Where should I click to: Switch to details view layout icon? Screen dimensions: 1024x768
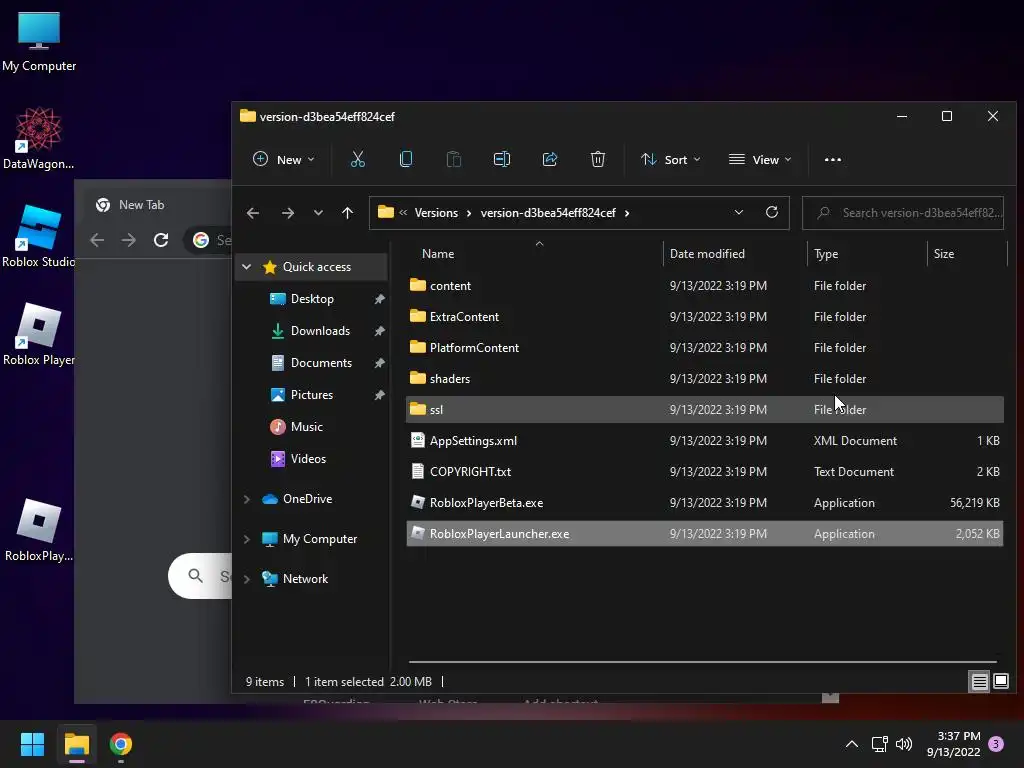coord(980,682)
